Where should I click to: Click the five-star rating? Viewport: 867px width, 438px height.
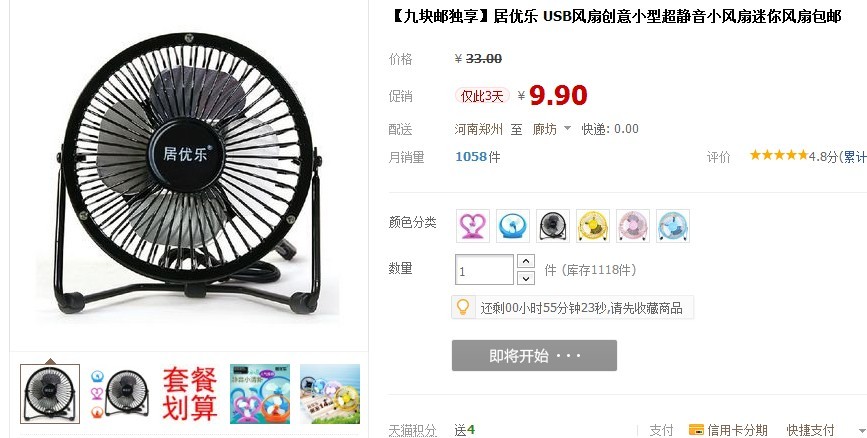[x=779, y=155]
